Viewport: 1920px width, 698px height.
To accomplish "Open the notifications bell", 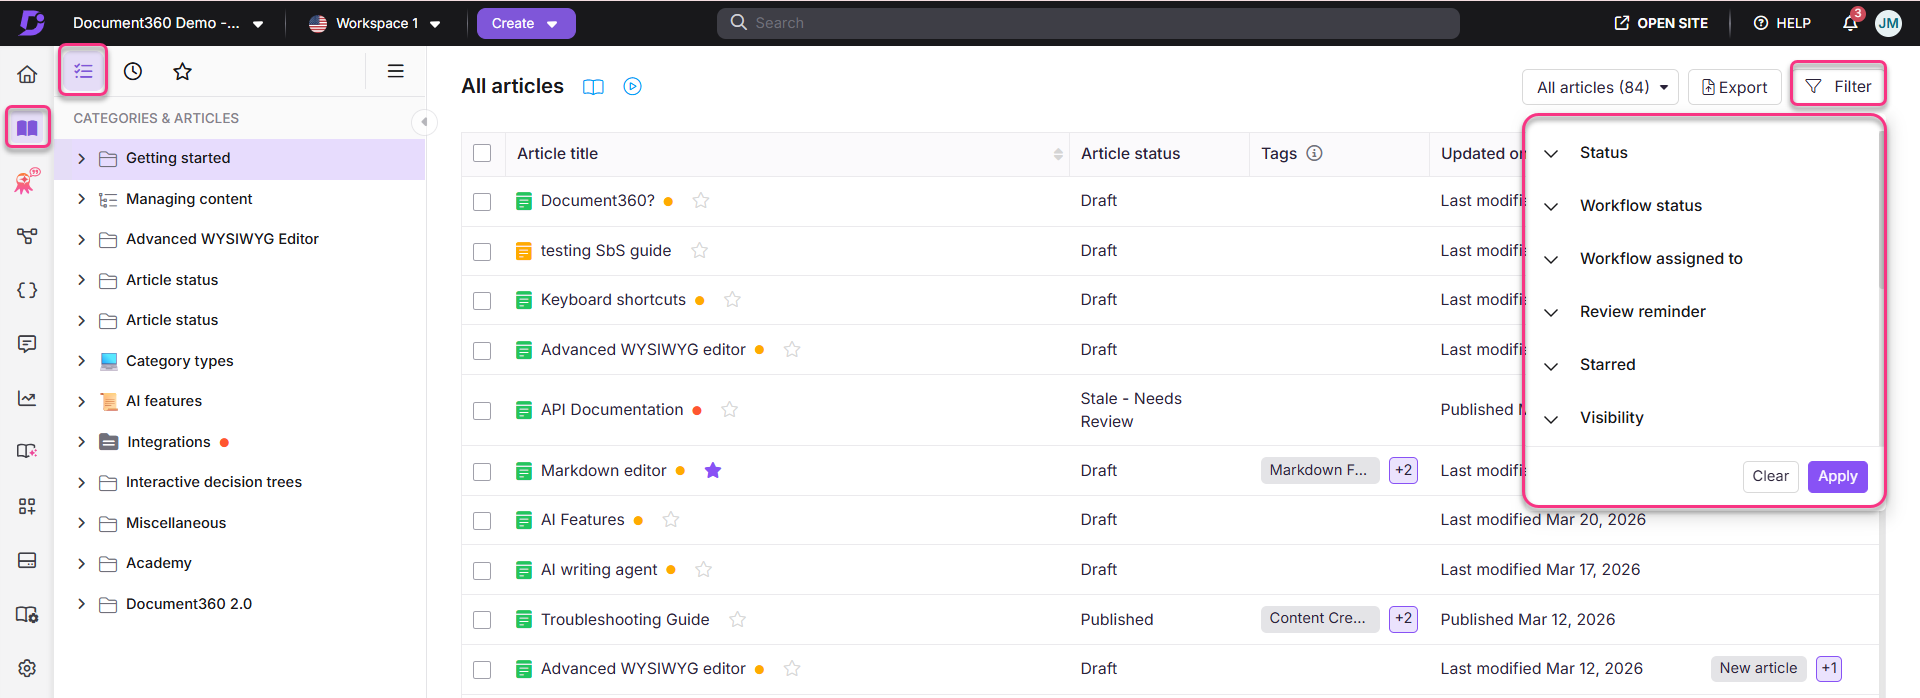I will (1850, 23).
